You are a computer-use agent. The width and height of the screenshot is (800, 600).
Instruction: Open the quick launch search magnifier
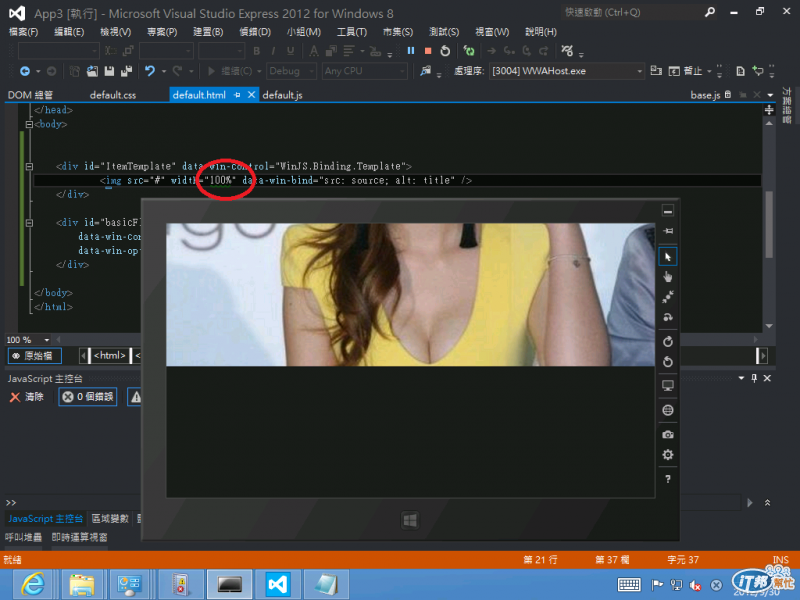pyautogui.click(x=710, y=12)
